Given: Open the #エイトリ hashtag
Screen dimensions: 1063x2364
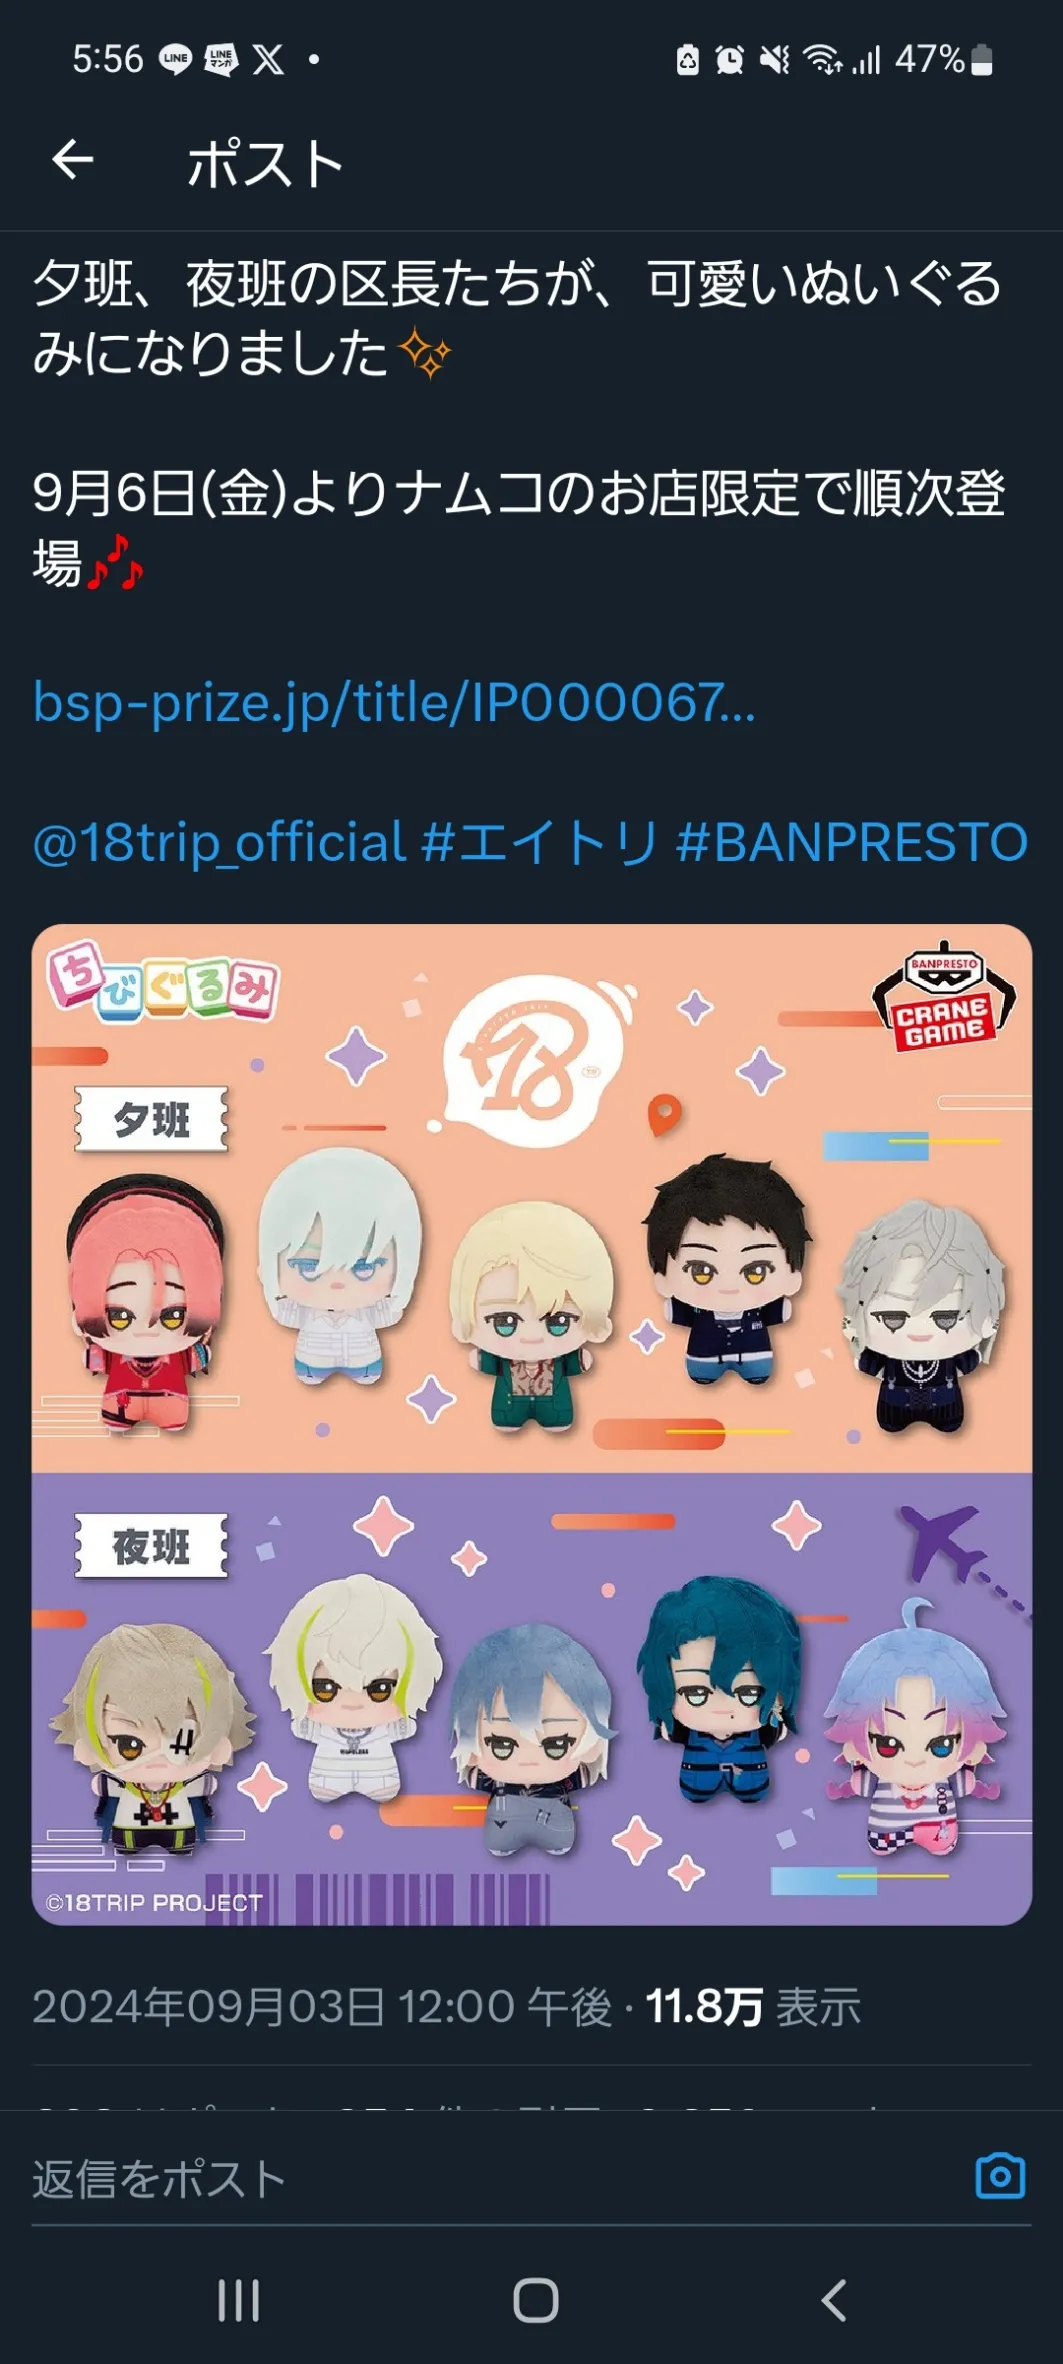Looking at the screenshot, I should tap(541, 842).
